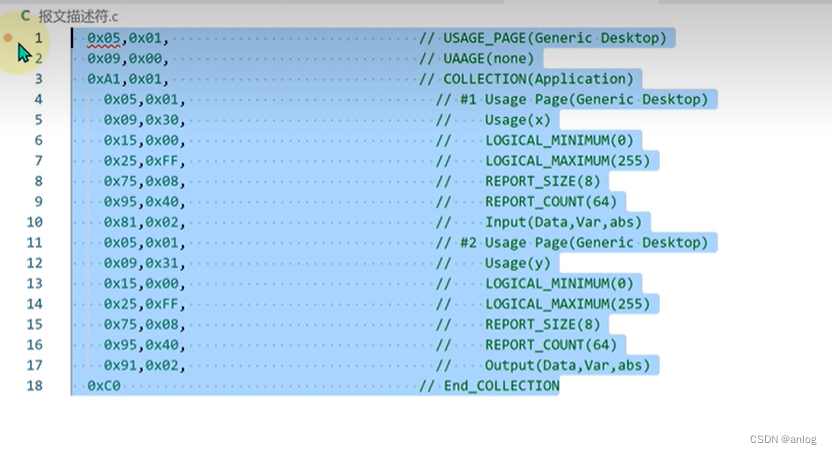Click line number 8 in the gutter
Viewport: 832px width, 455px height.
pos(39,181)
